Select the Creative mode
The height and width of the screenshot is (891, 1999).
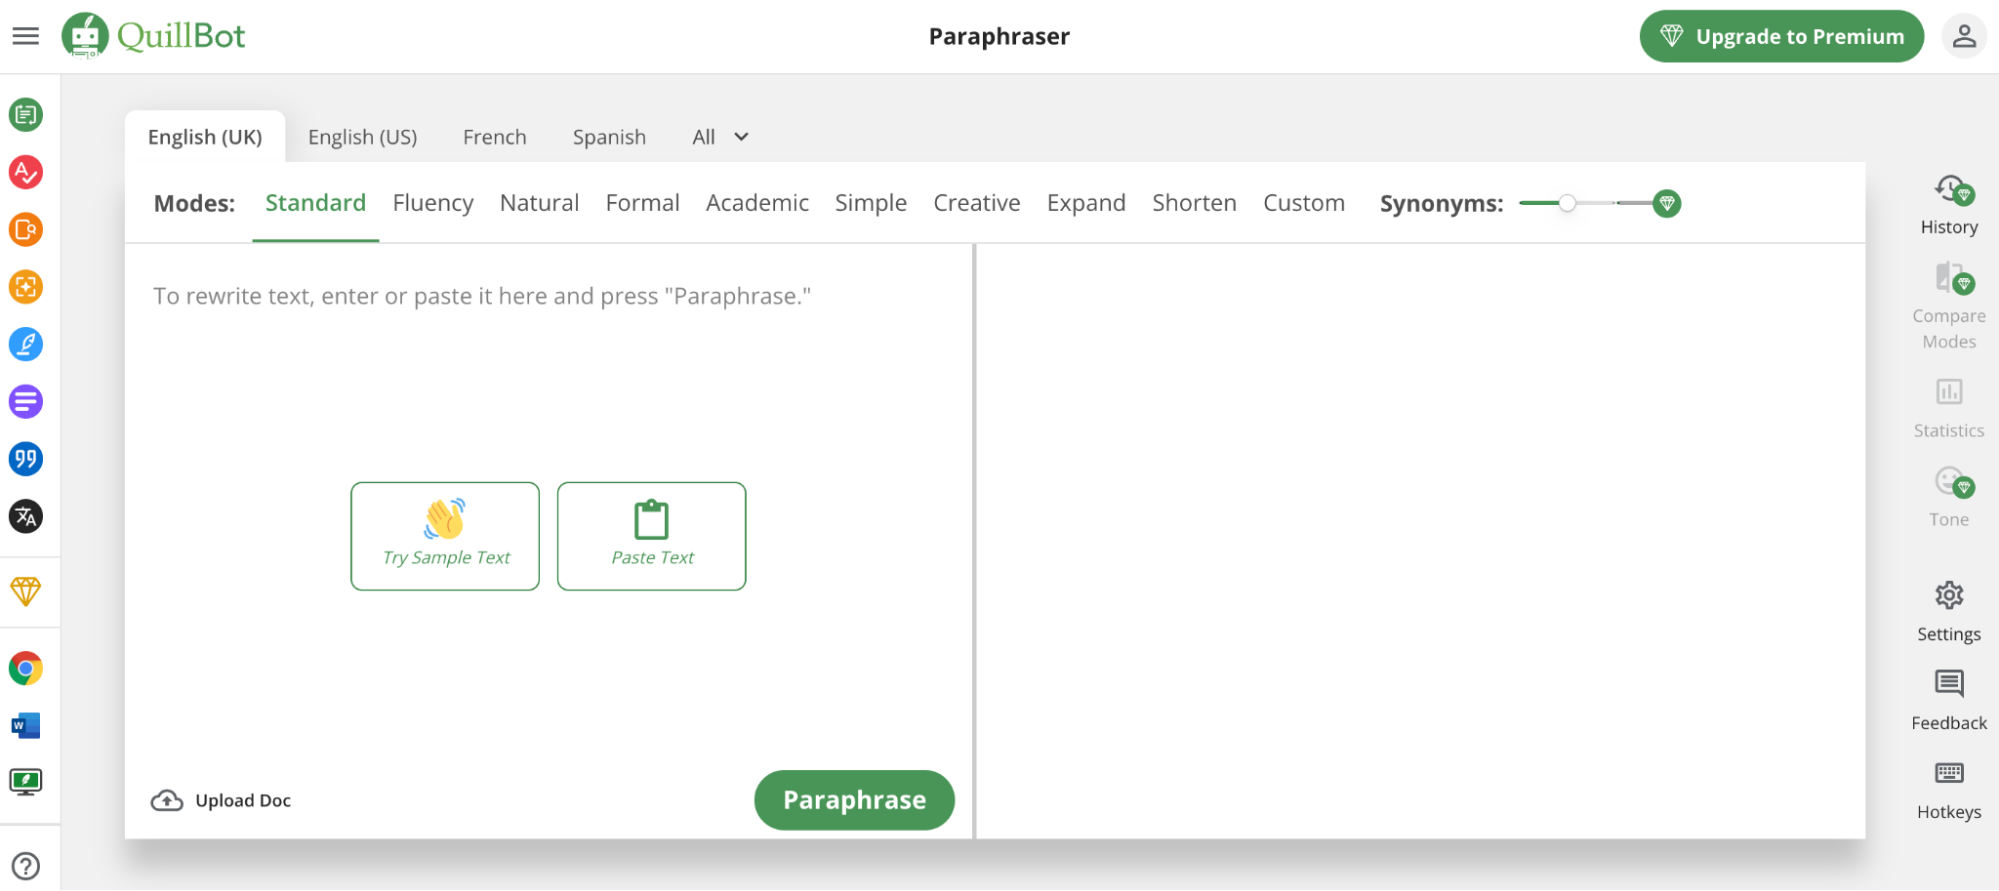point(977,203)
